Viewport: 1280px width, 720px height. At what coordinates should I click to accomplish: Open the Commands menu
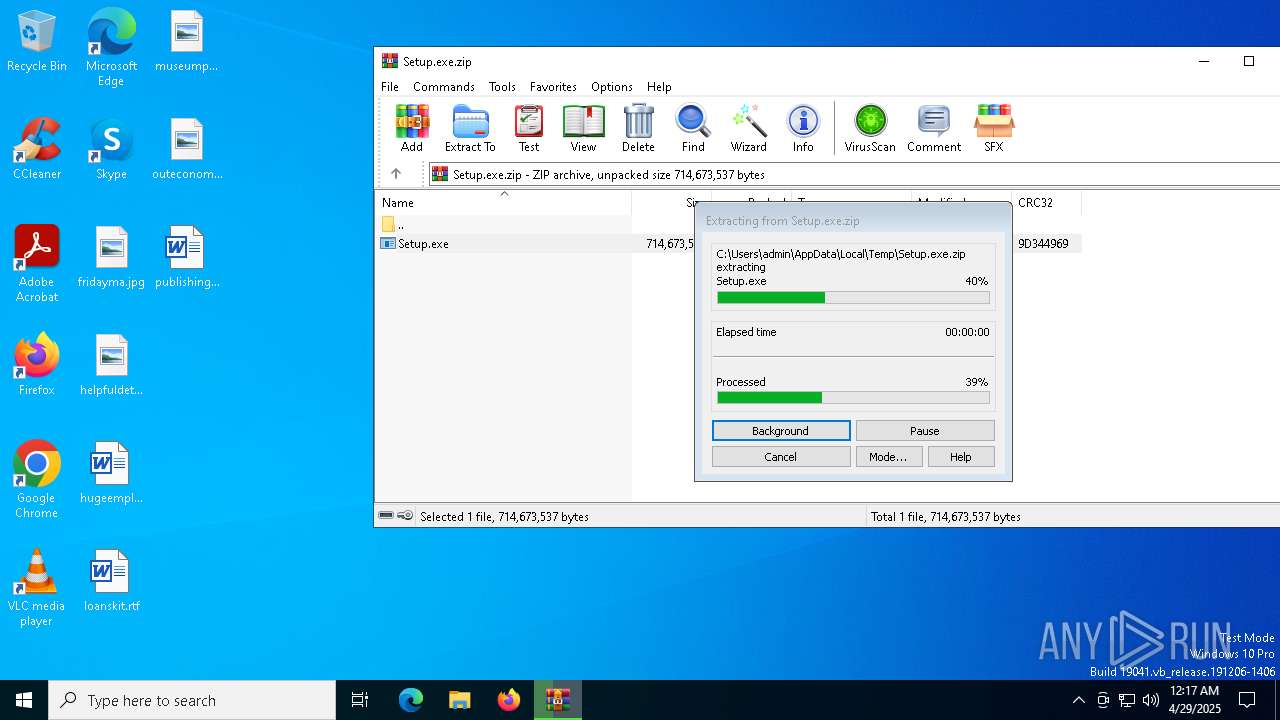coord(444,87)
